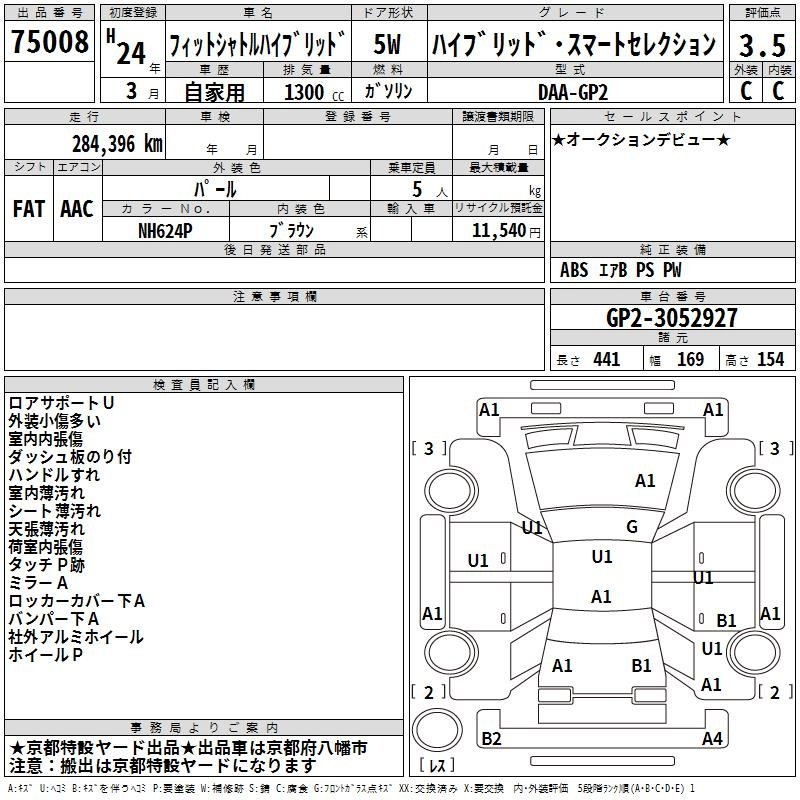Click the G windshield mark on diagram
Image resolution: width=800 pixels, height=800 pixels.
632,527
